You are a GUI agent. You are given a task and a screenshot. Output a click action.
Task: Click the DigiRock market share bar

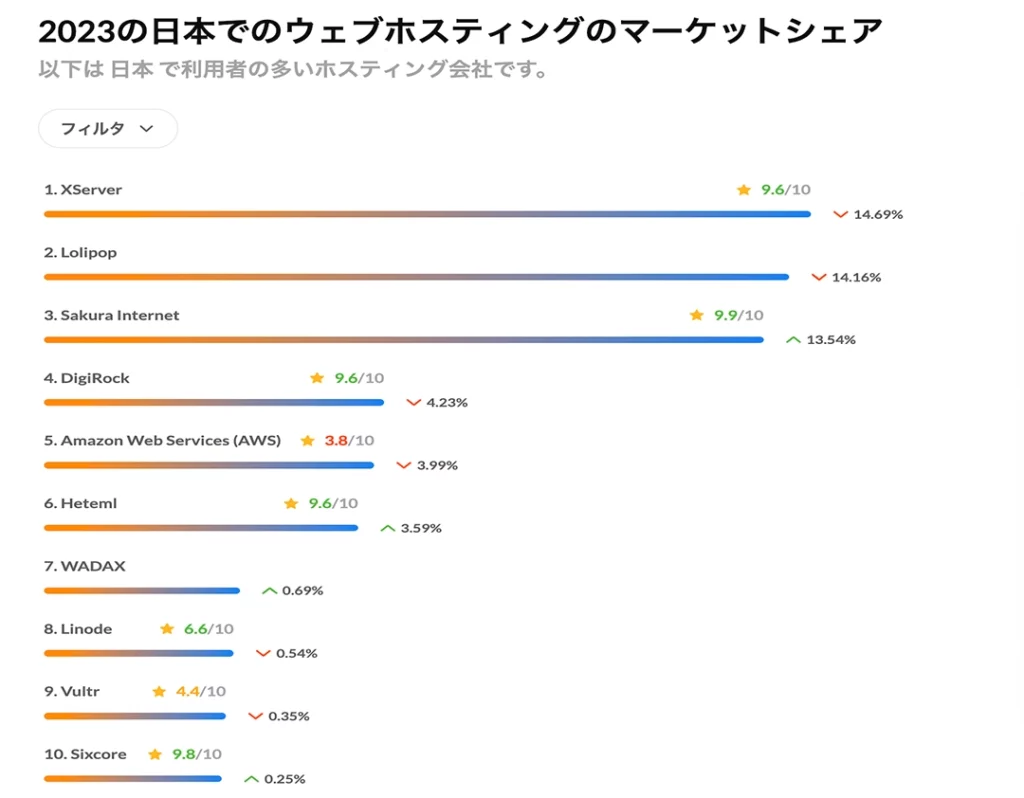(x=213, y=403)
